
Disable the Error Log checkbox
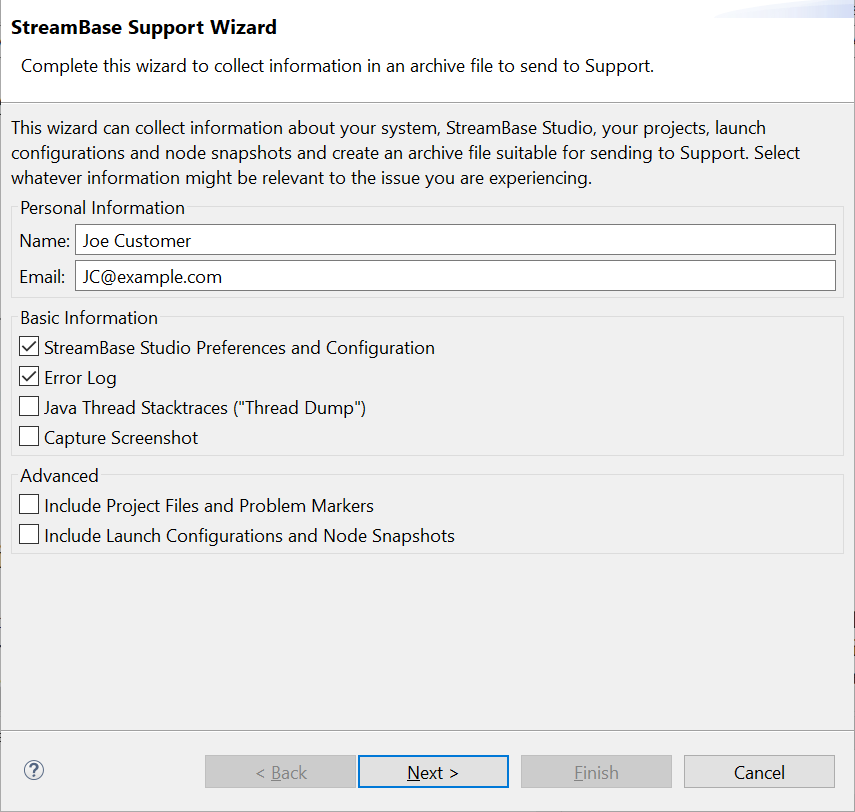[29, 378]
